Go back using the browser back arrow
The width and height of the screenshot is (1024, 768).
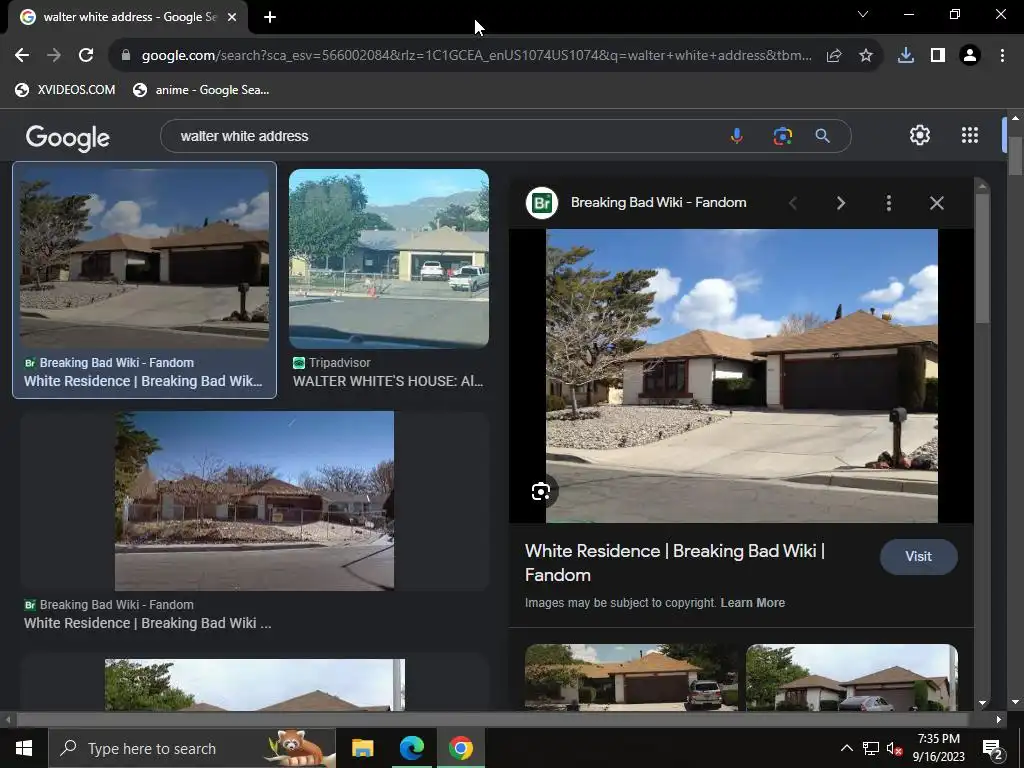pyautogui.click(x=22, y=56)
